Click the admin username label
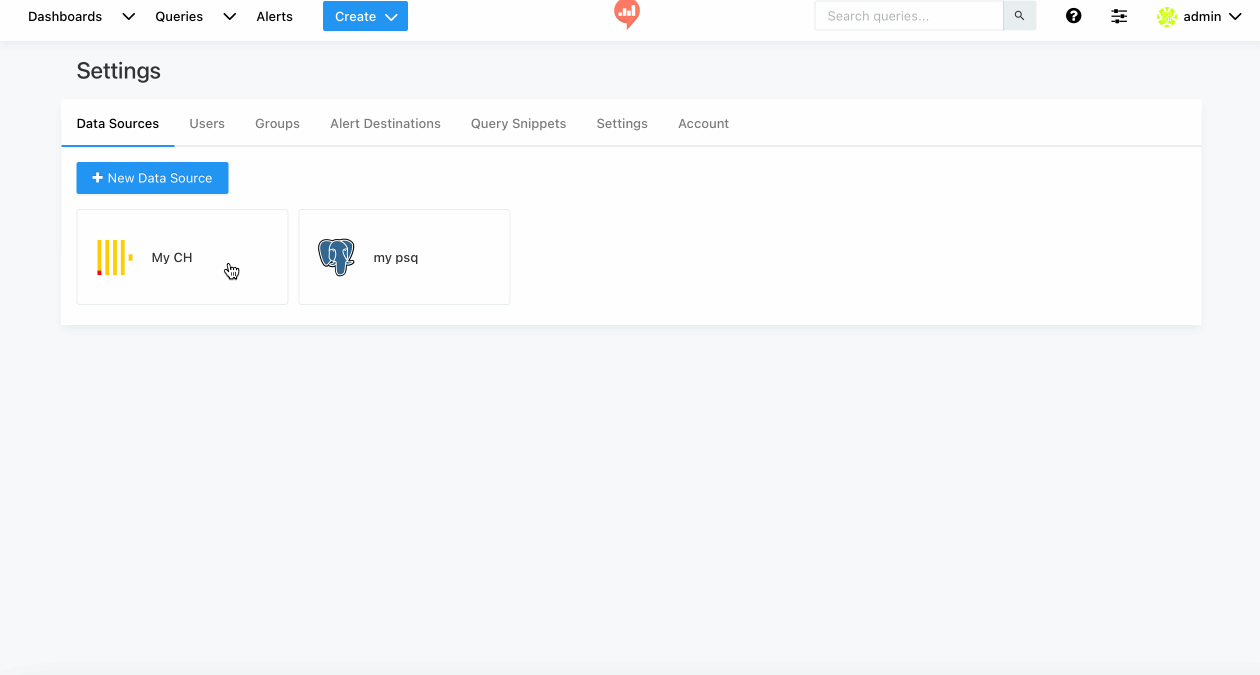The image size is (1260, 675). point(1202,17)
